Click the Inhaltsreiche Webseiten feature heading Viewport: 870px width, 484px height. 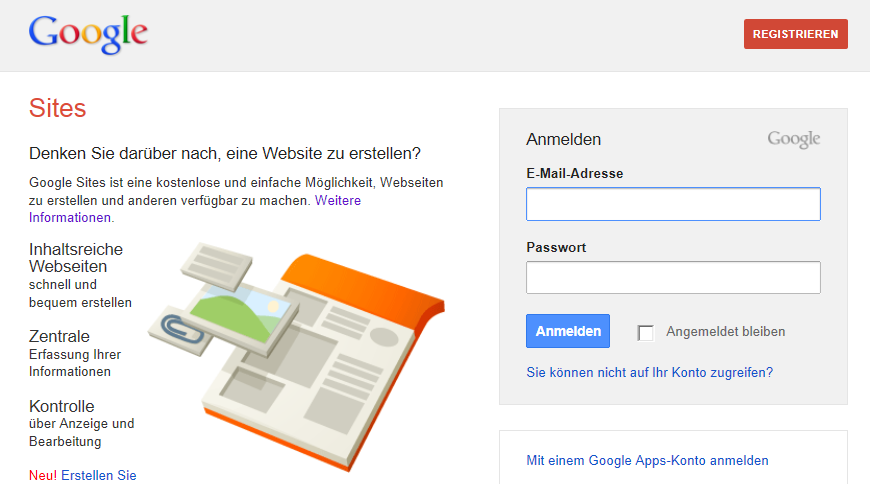coord(76,258)
